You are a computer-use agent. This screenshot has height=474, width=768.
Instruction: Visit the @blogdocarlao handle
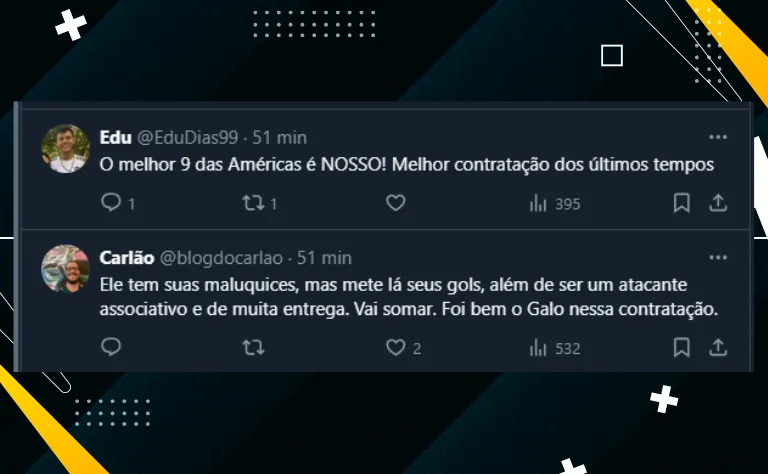(221, 258)
